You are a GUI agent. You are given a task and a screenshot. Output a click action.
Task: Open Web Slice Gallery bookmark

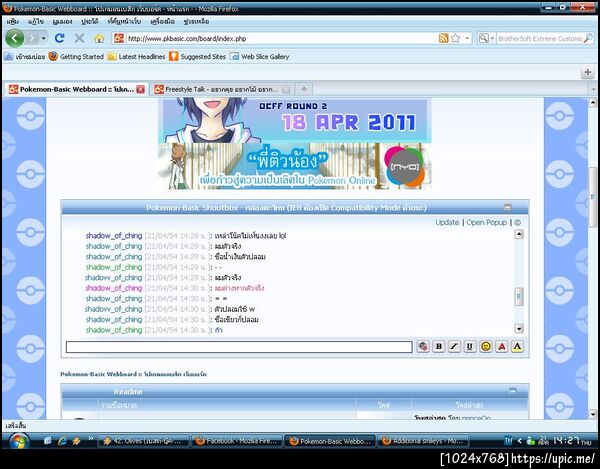259,57
